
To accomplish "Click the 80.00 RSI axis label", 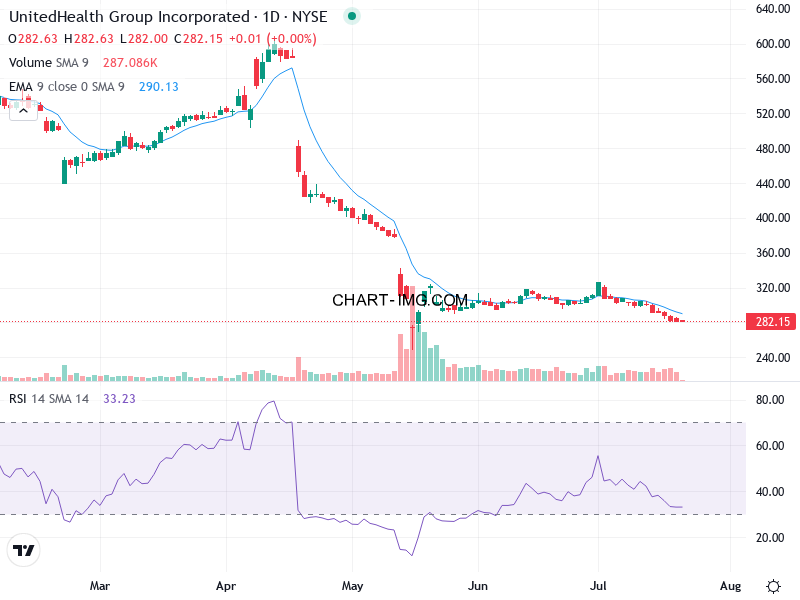I will (770, 399).
